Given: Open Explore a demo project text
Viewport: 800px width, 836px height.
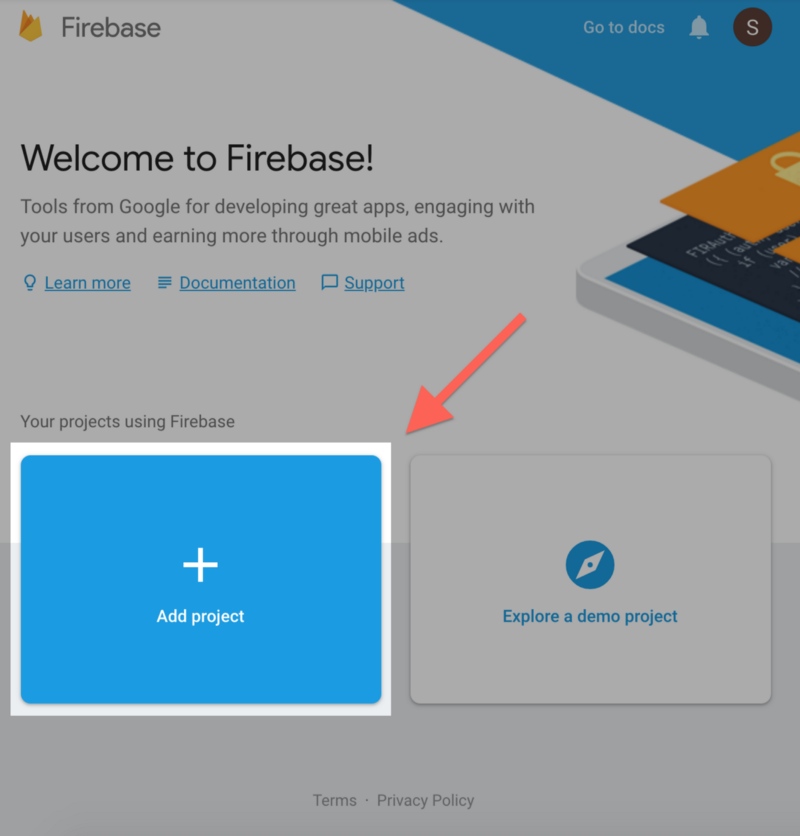Looking at the screenshot, I should coord(590,616).
